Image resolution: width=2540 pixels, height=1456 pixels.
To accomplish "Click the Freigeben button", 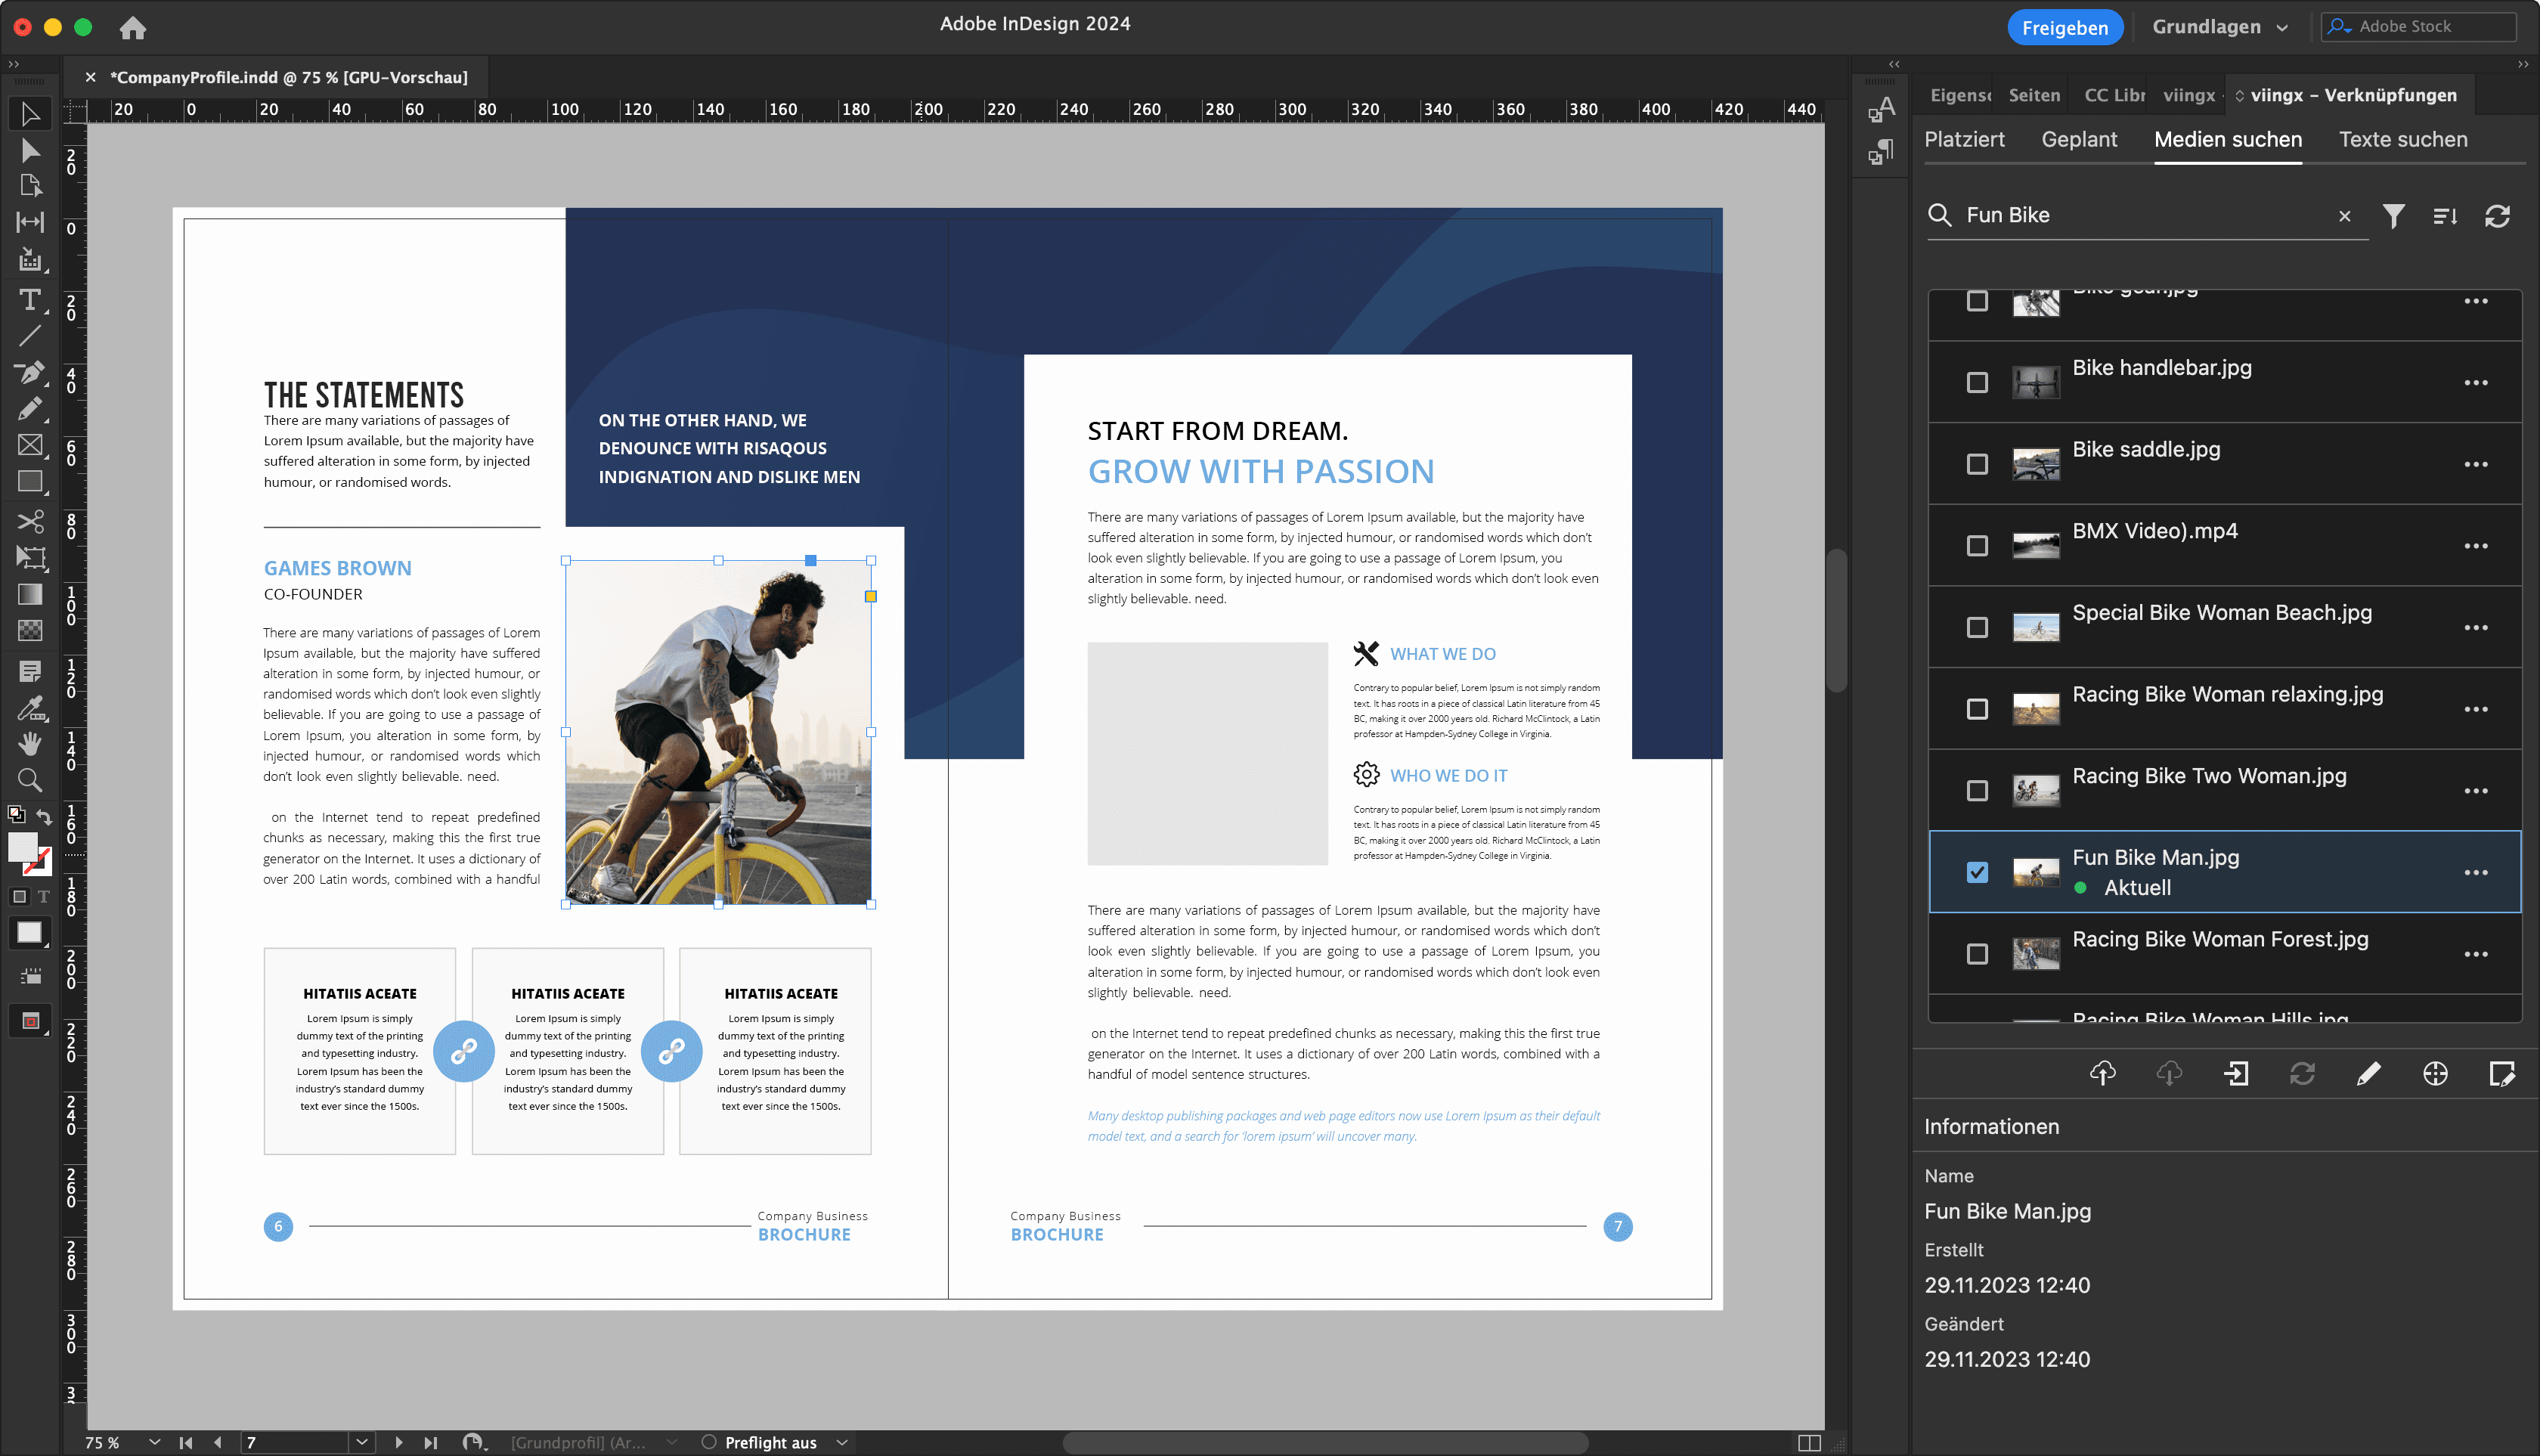I will pyautogui.click(x=2064, y=27).
